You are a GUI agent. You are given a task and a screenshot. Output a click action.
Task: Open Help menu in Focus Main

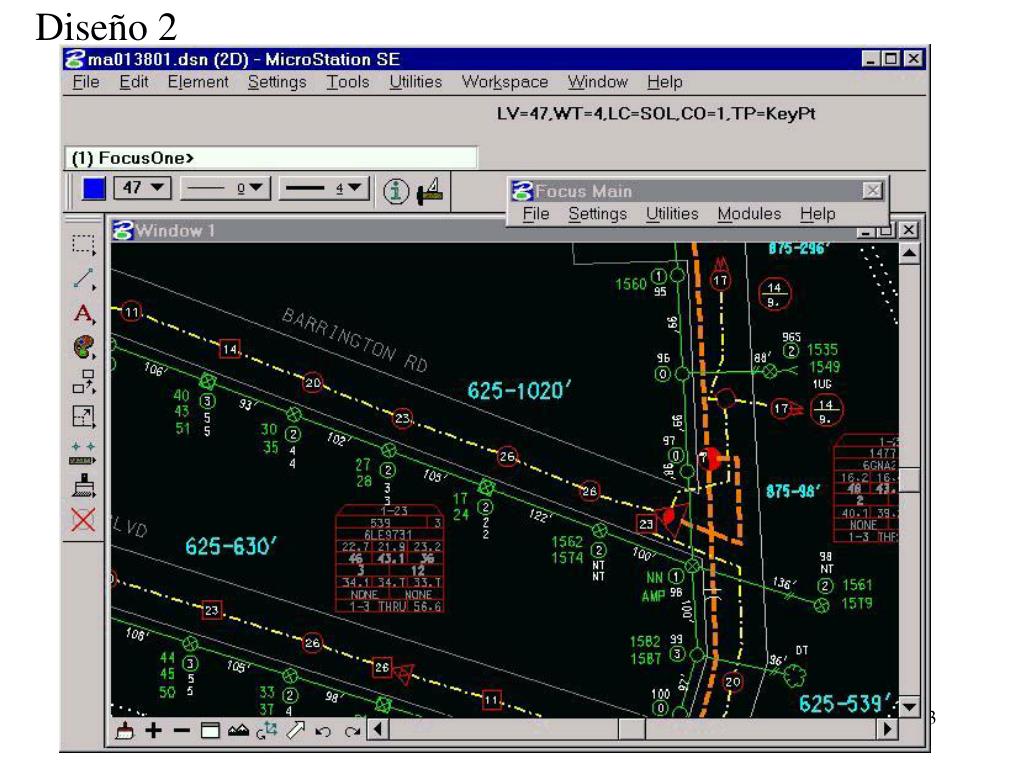click(818, 214)
